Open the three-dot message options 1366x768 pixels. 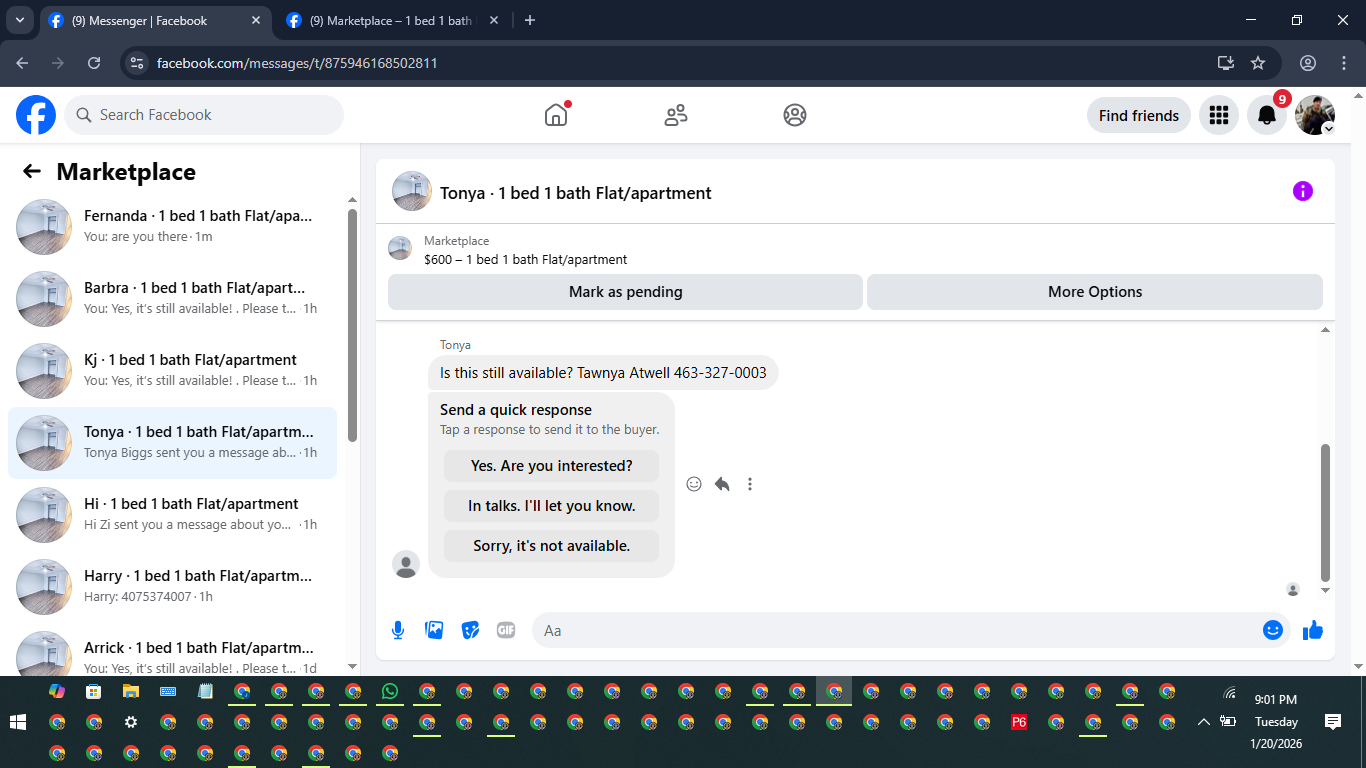pyautogui.click(x=750, y=484)
